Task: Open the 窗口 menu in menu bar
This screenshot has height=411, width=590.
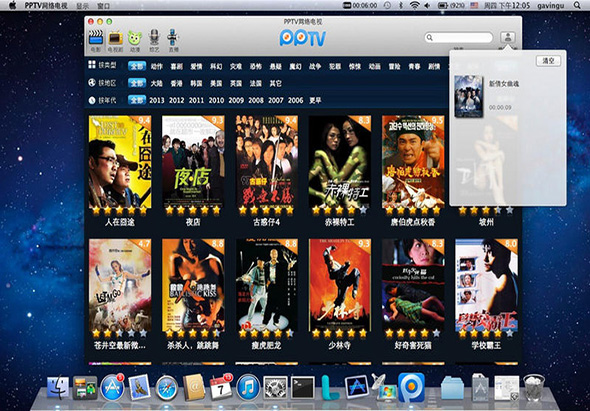Action: pos(104,6)
